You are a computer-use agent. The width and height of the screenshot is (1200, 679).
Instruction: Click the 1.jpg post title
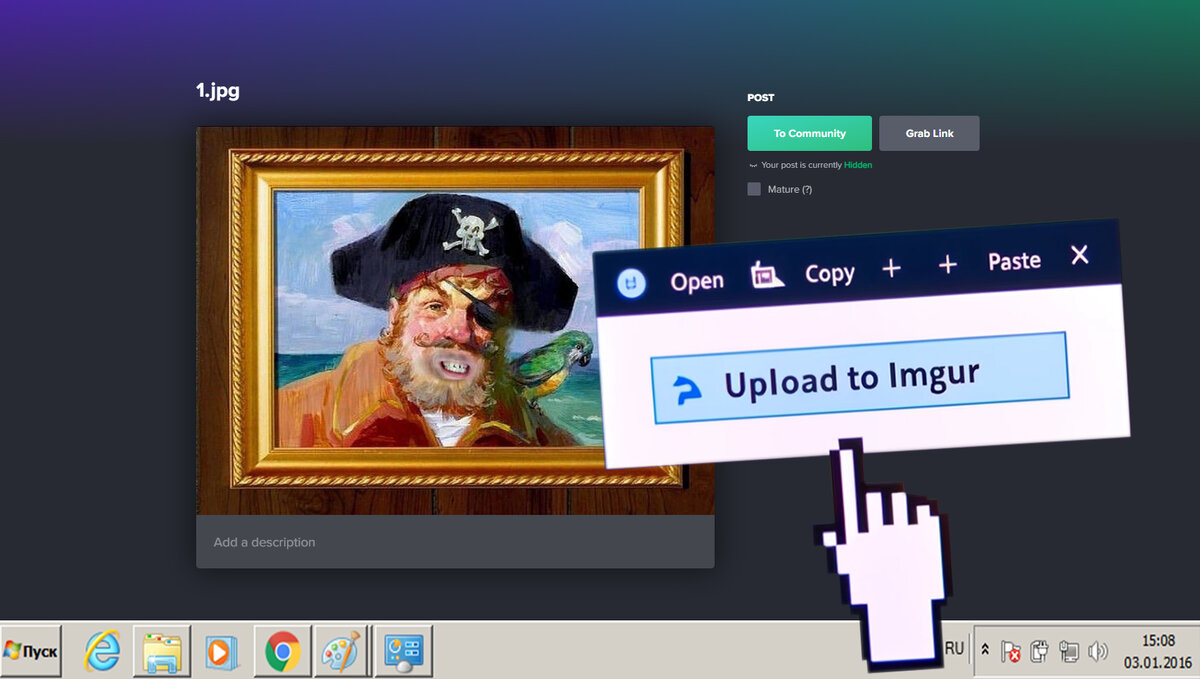[x=218, y=91]
